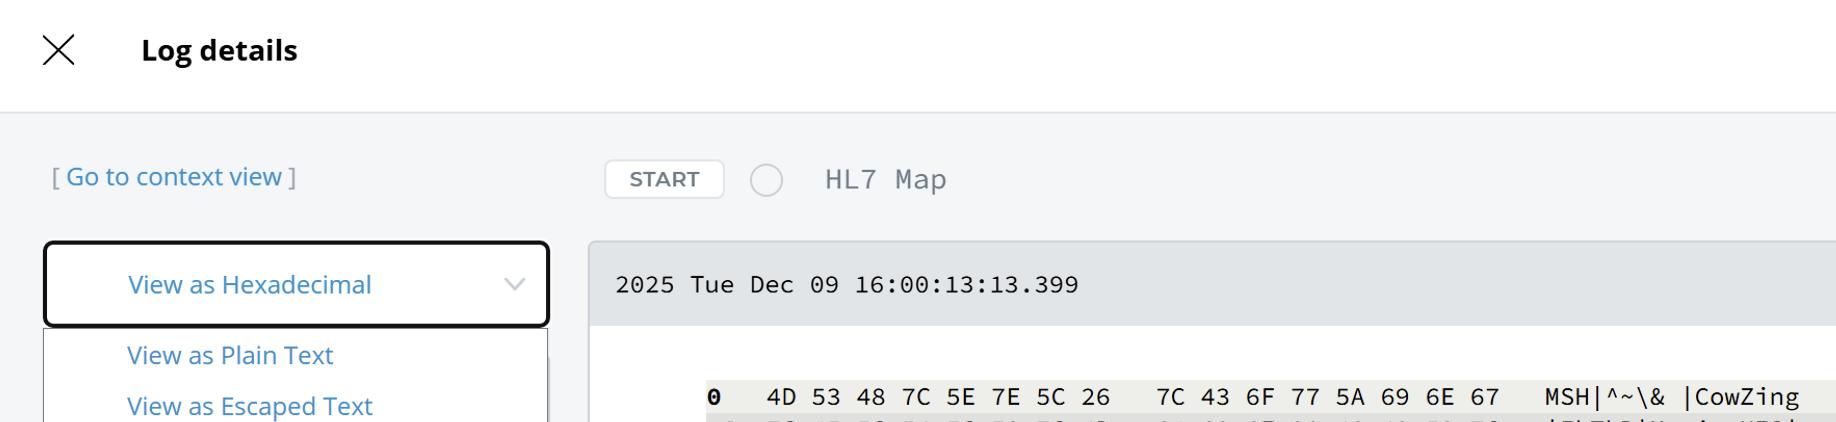Click the hex byte 4D
The image size is (1836, 422).
click(x=781, y=397)
